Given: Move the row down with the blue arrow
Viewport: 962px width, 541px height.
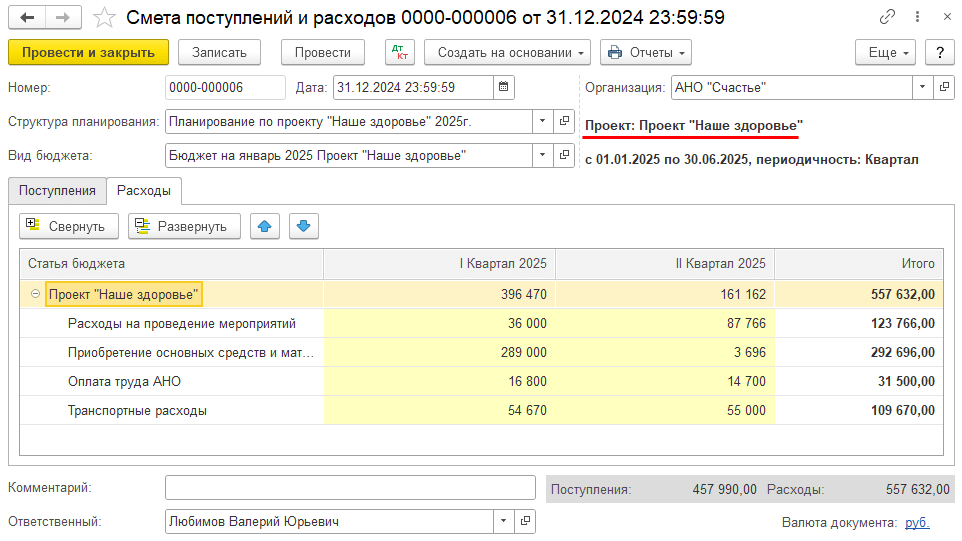Looking at the screenshot, I should pyautogui.click(x=304, y=226).
